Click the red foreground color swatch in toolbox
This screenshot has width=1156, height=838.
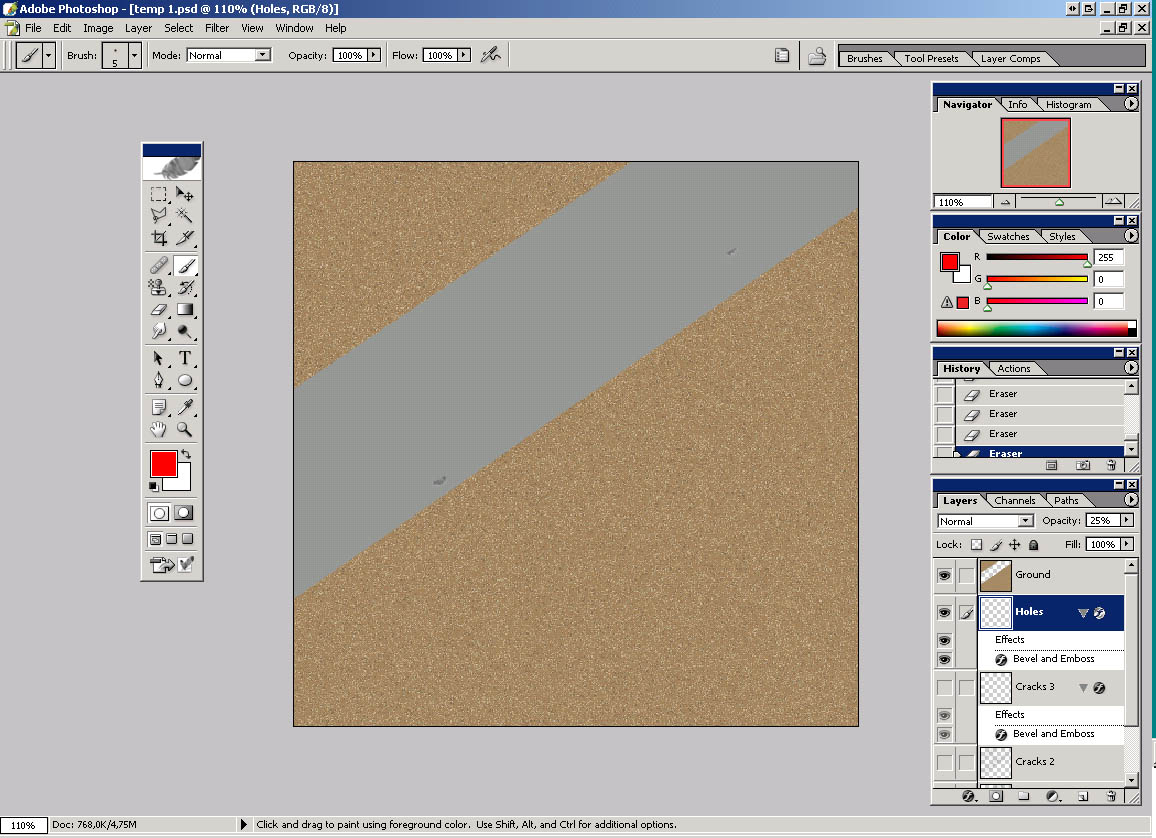tap(163, 464)
